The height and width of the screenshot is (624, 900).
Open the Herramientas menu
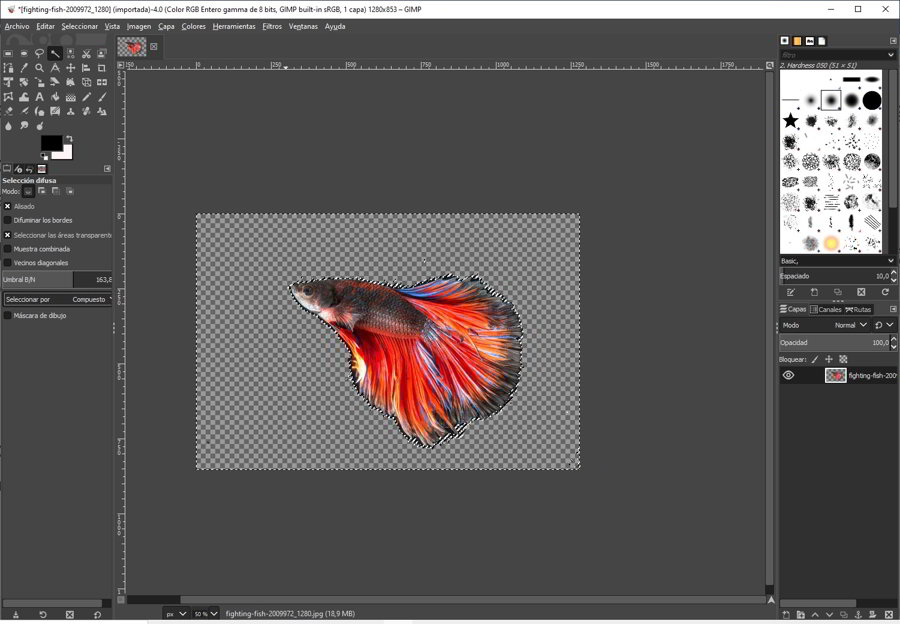tap(233, 26)
